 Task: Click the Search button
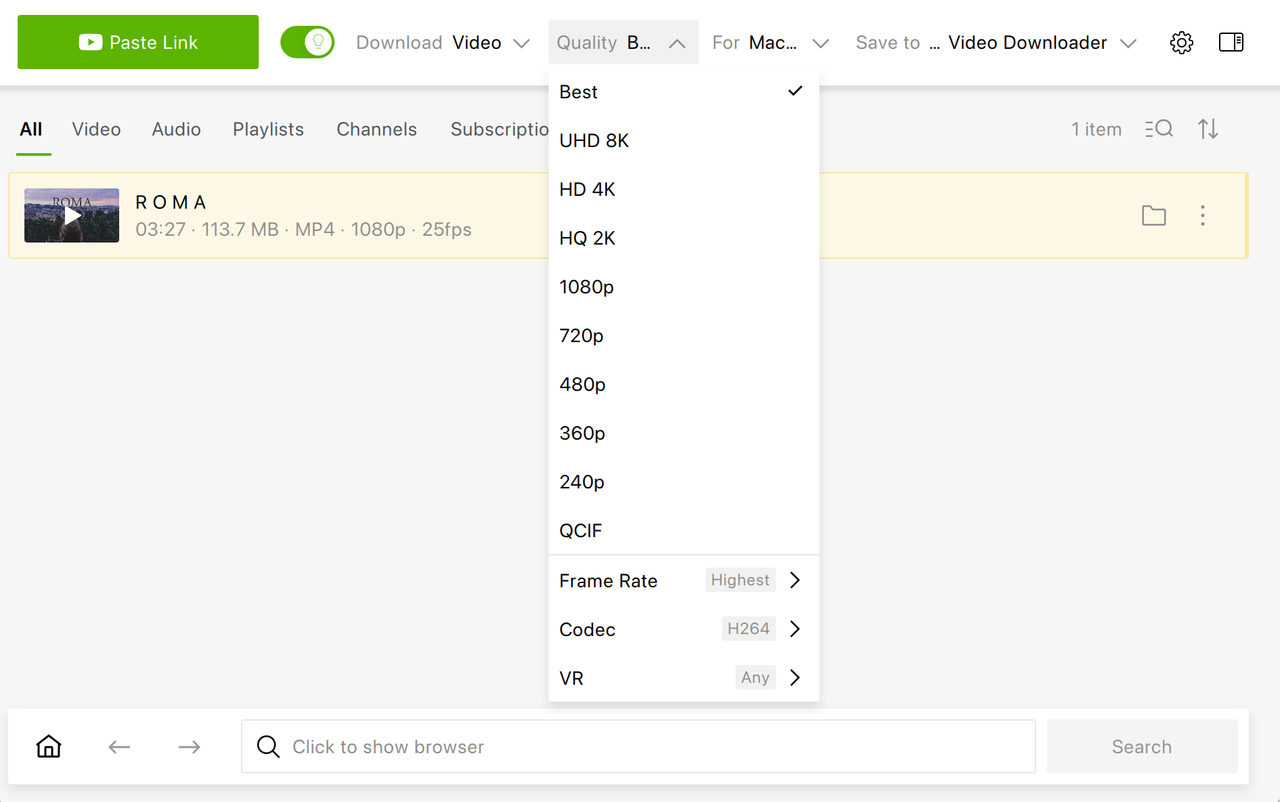(1142, 747)
